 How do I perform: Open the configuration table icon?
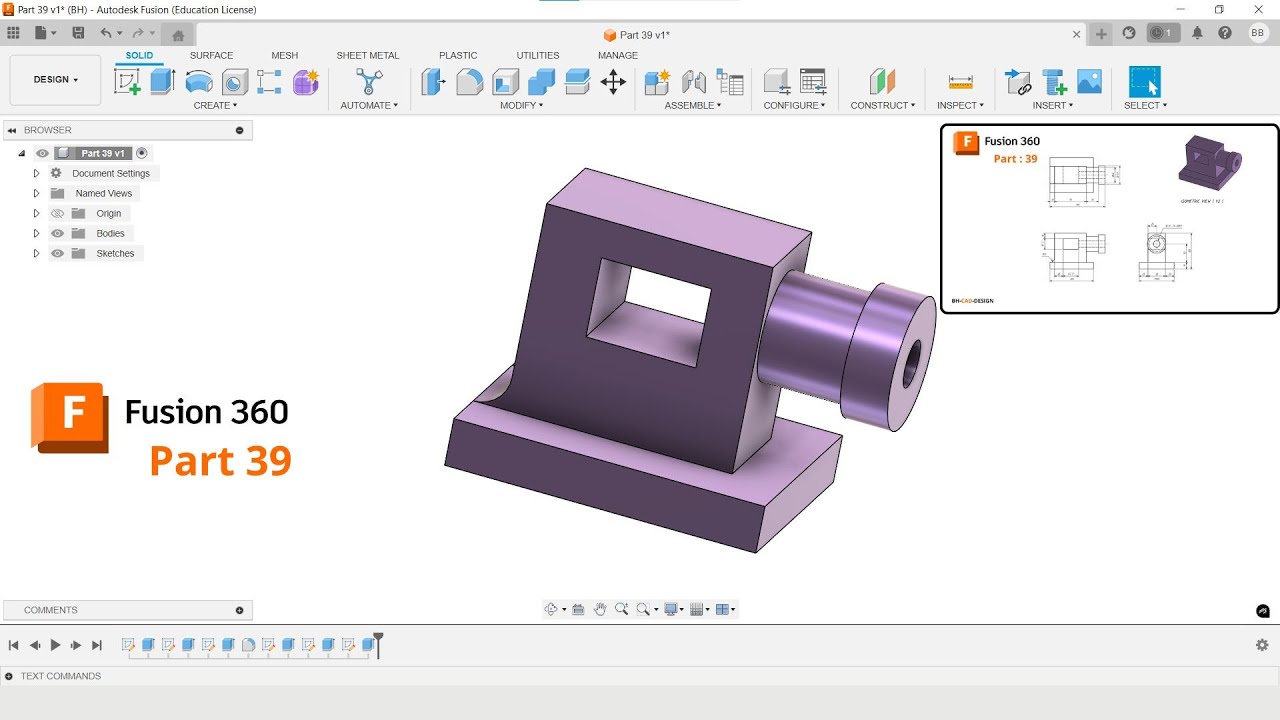pos(813,82)
